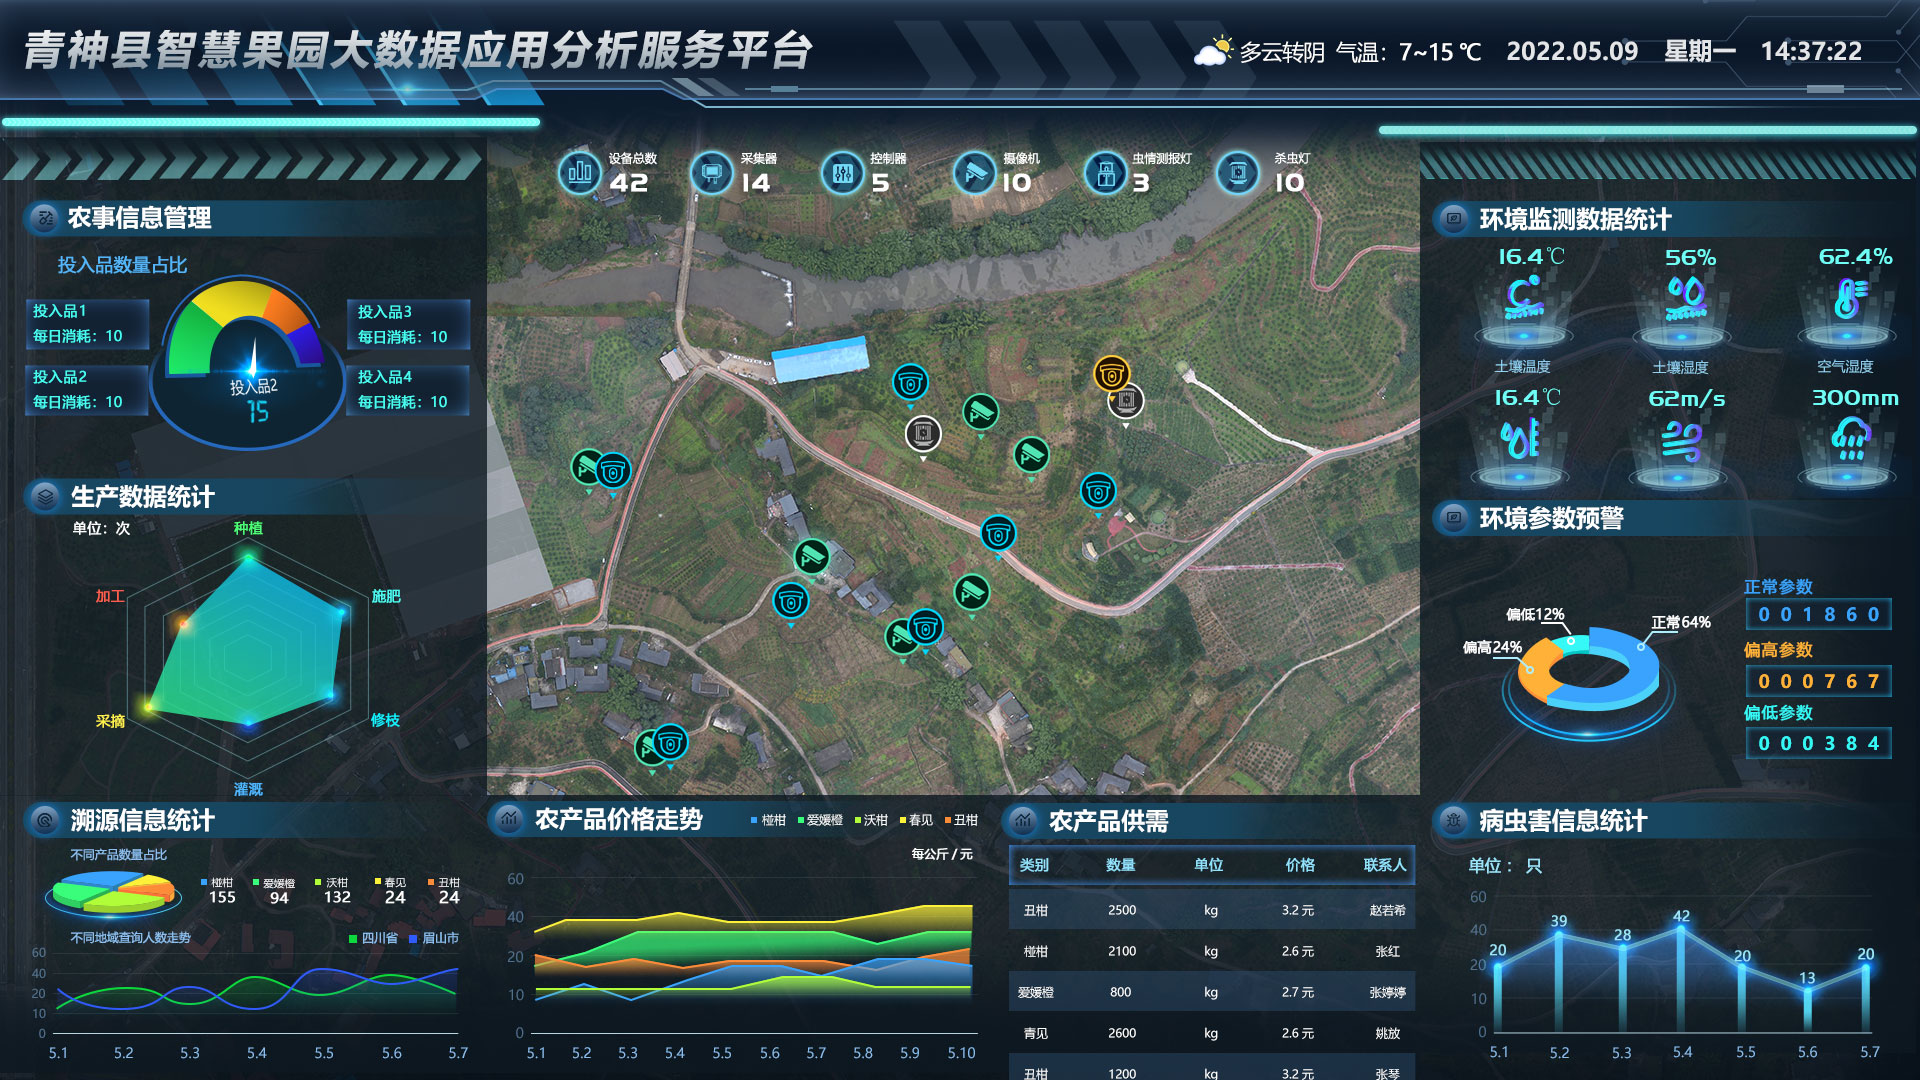Toggle the 四川省 legend series

(x=373, y=938)
